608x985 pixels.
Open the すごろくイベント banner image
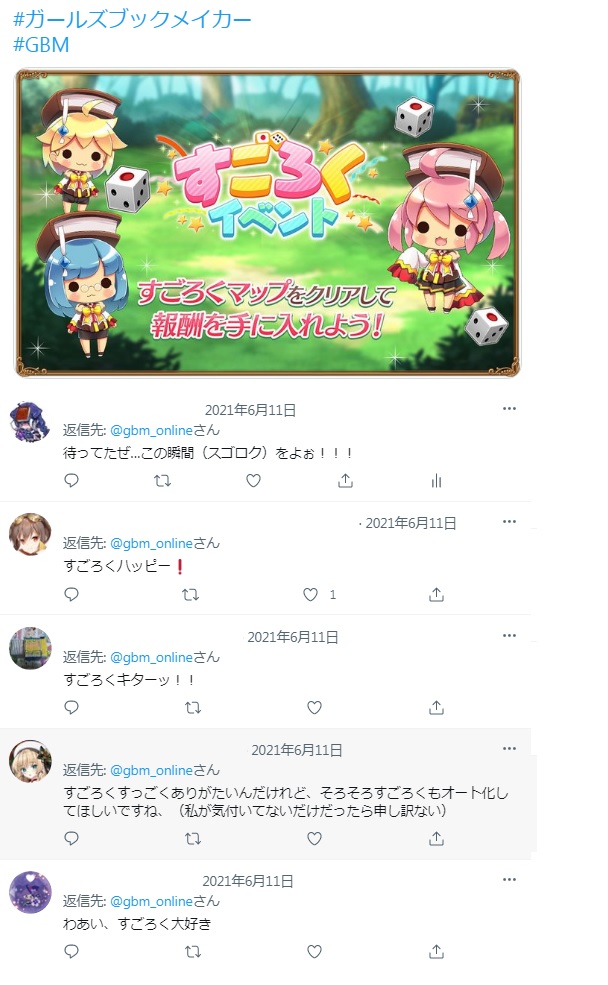(268, 222)
